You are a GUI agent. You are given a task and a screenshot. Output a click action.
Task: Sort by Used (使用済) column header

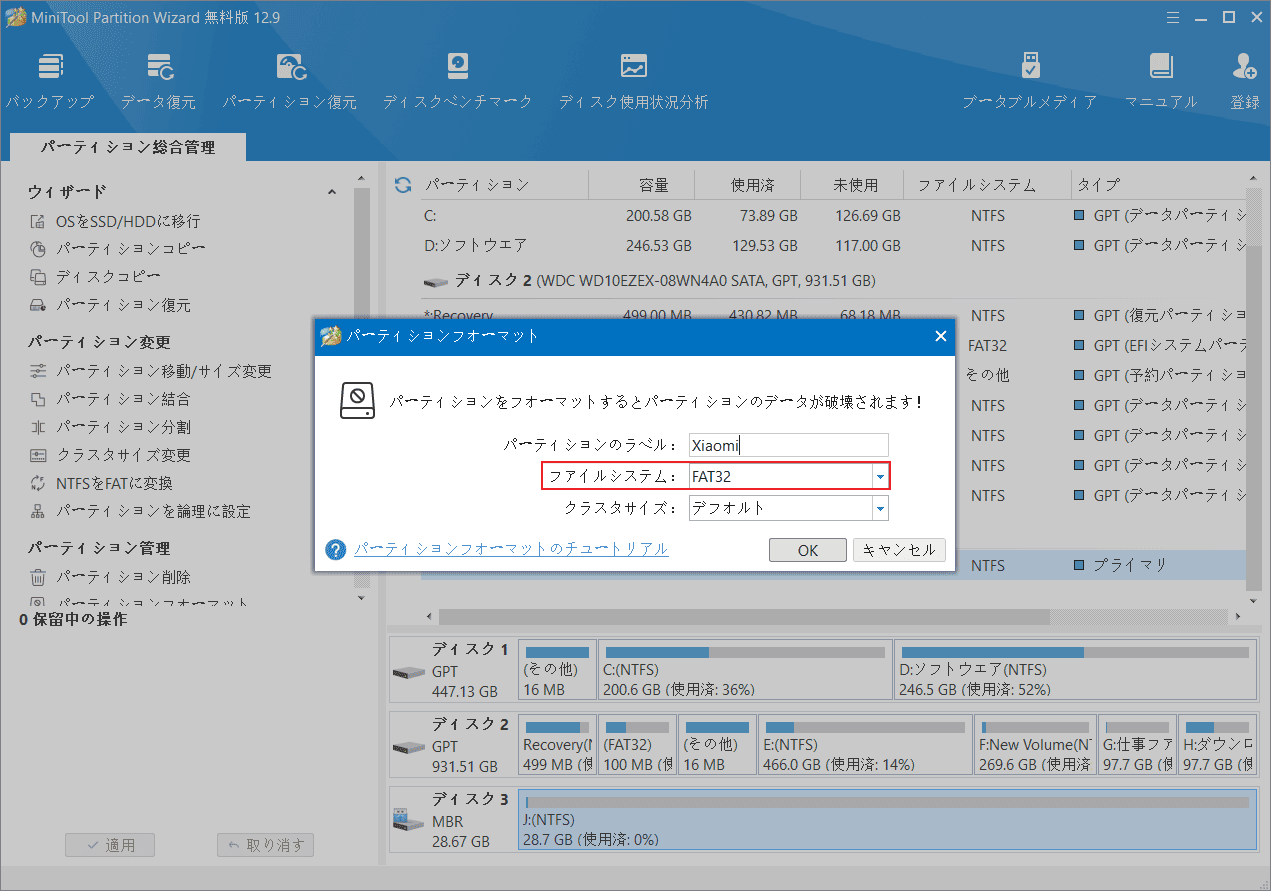point(751,185)
